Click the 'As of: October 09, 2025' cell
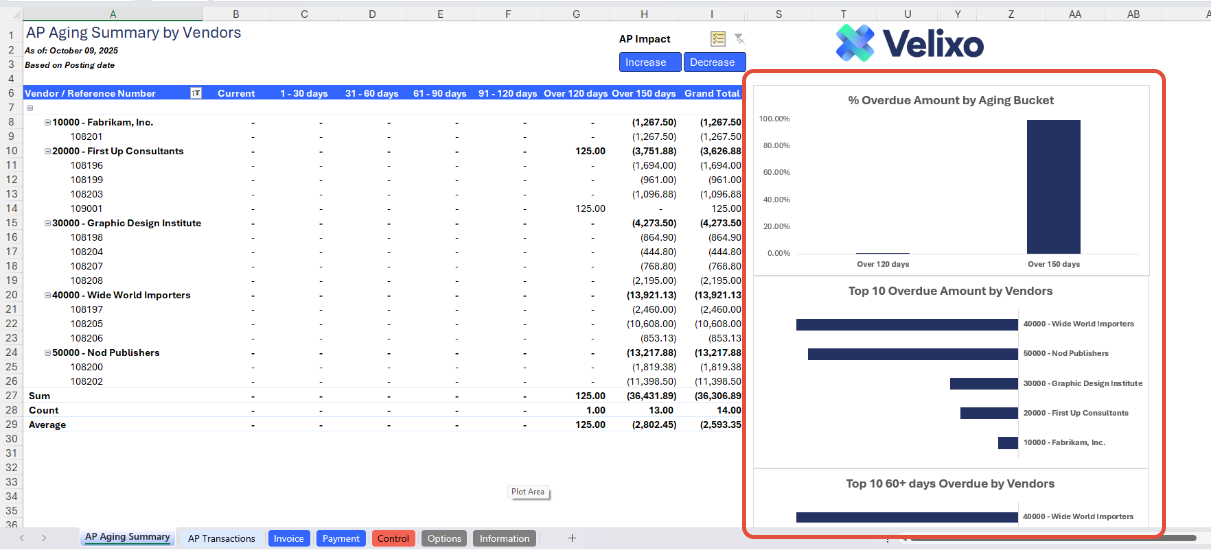The width and height of the screenshot is (1211, 550). (71, 50)
